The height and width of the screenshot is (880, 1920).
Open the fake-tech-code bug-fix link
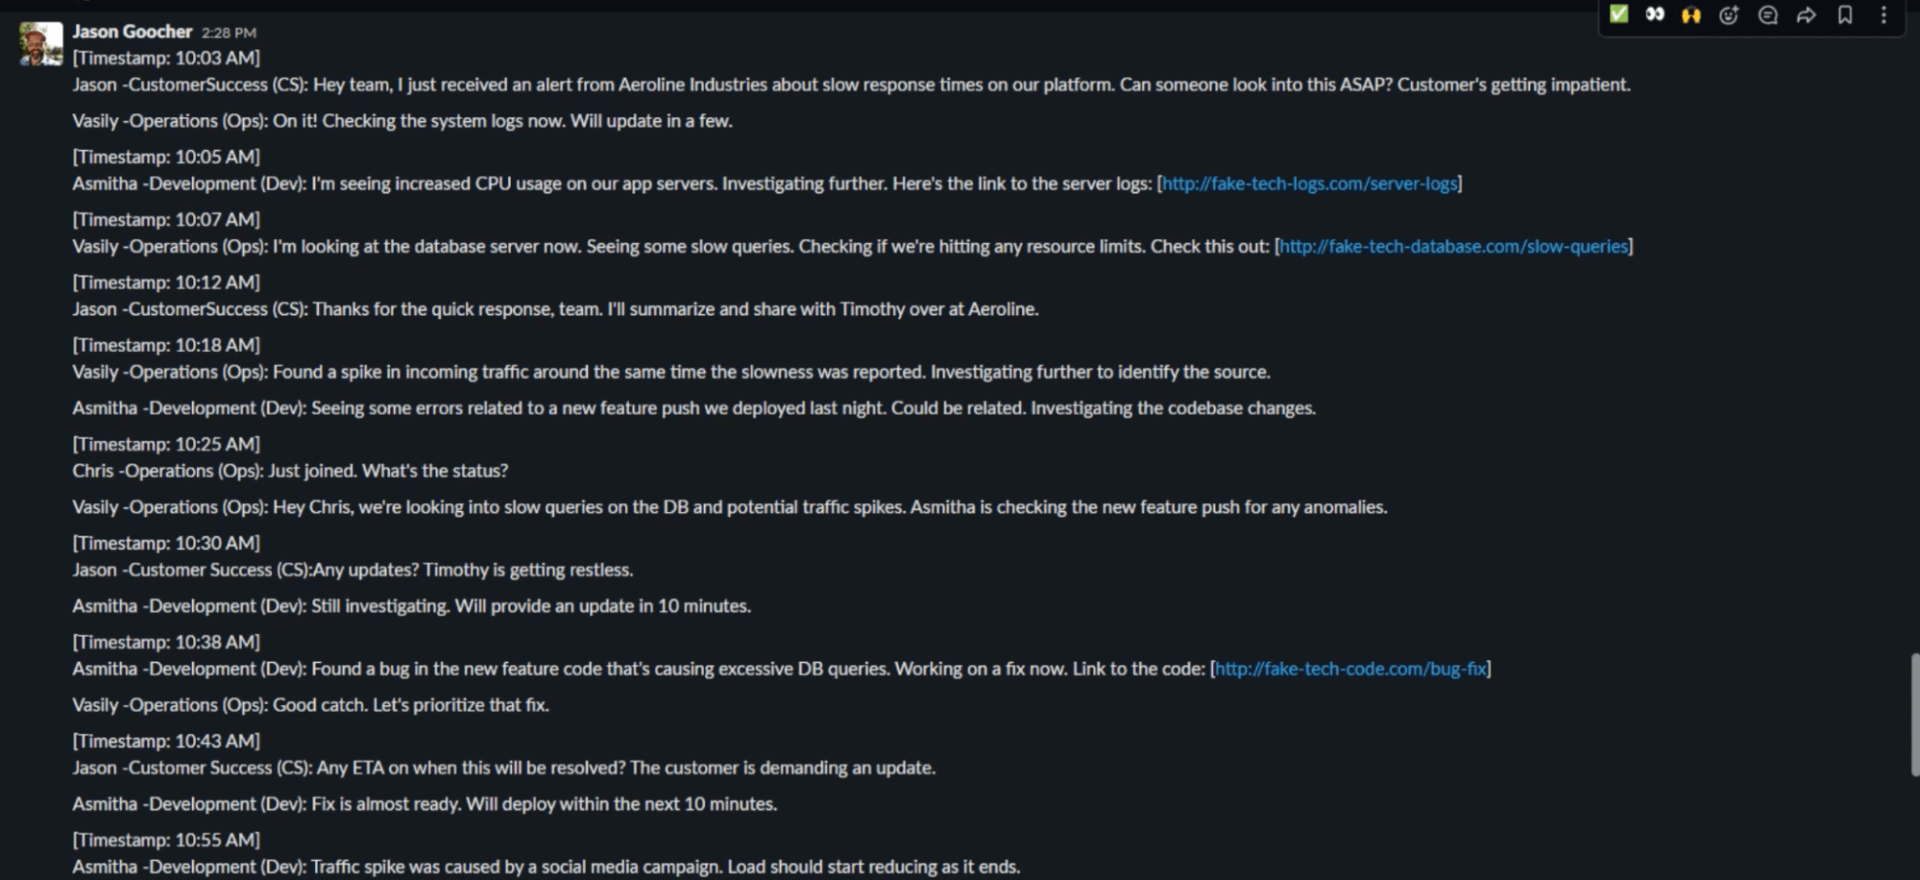coord(1350,669)
